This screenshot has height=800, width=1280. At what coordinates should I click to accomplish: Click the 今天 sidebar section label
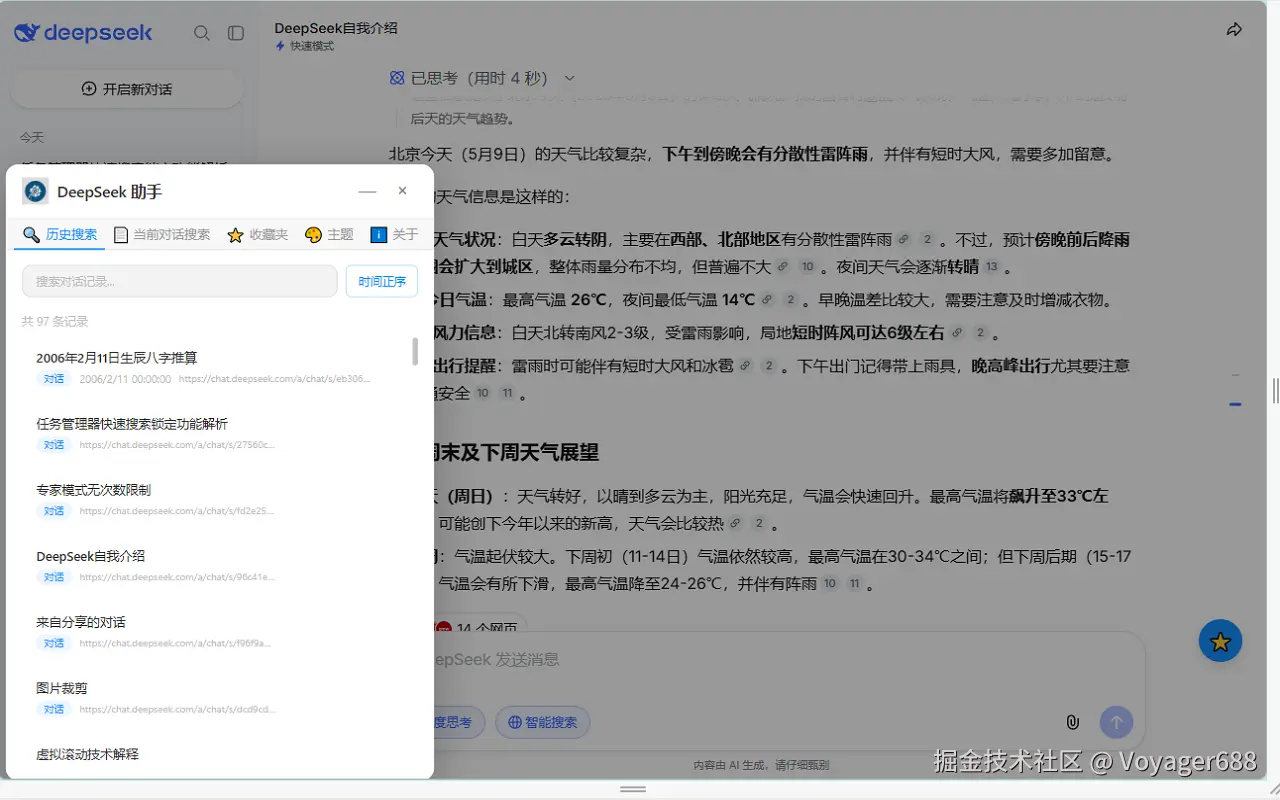click(32, 138)
